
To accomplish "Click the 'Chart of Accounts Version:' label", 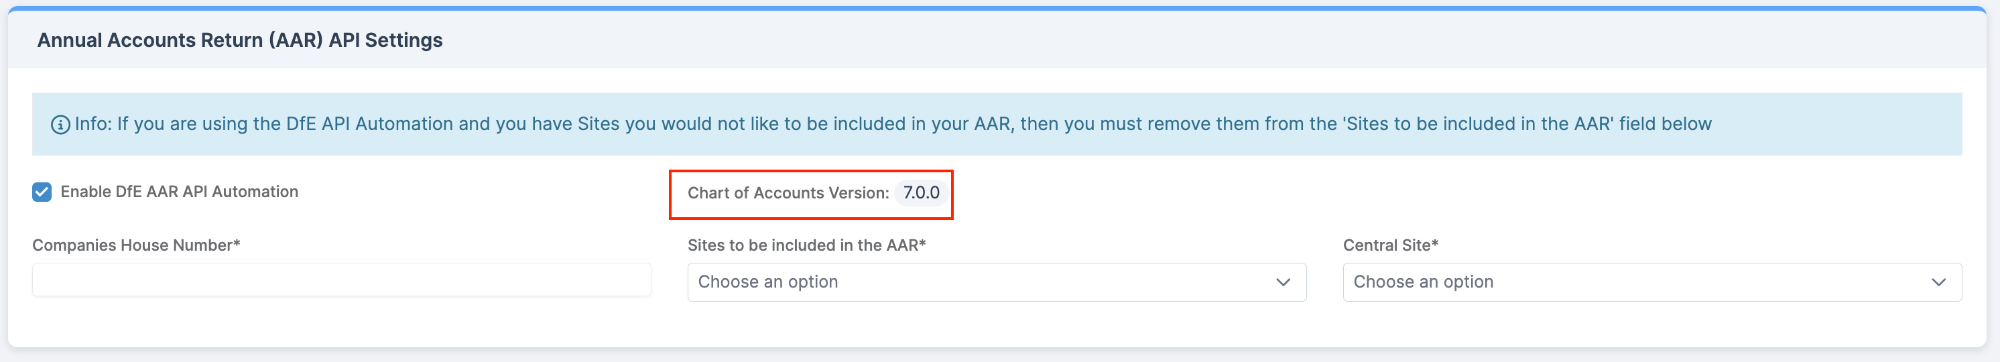I will coord(788,193).
